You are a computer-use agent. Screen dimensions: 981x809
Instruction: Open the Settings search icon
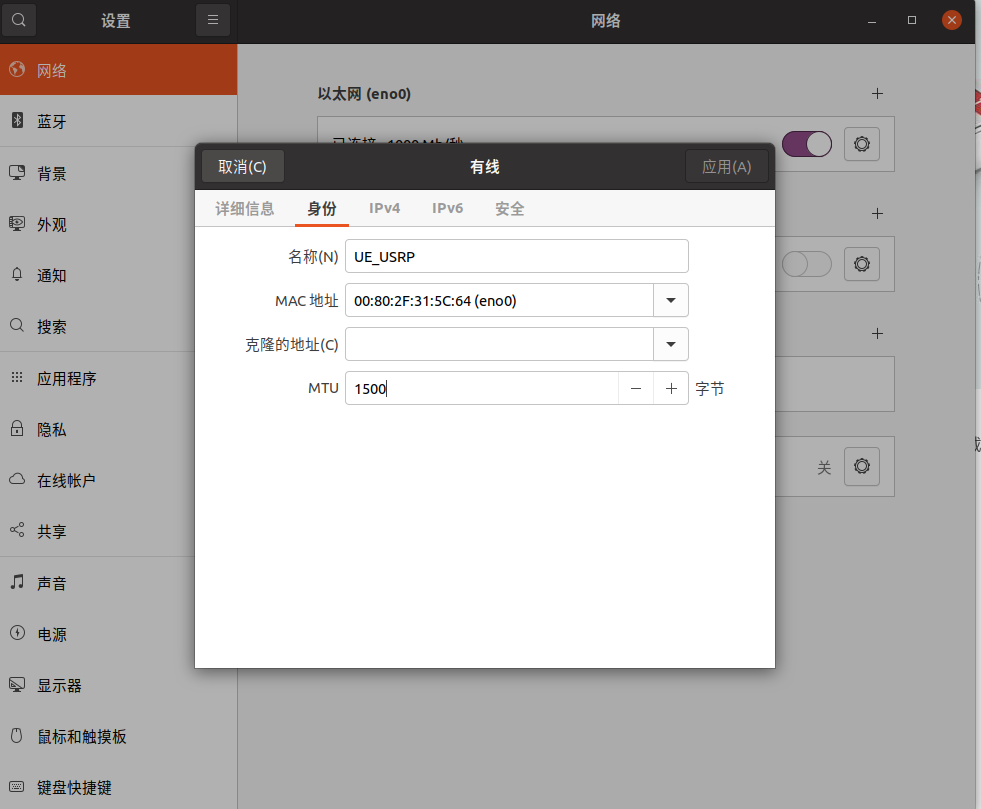tap(19, 20)
